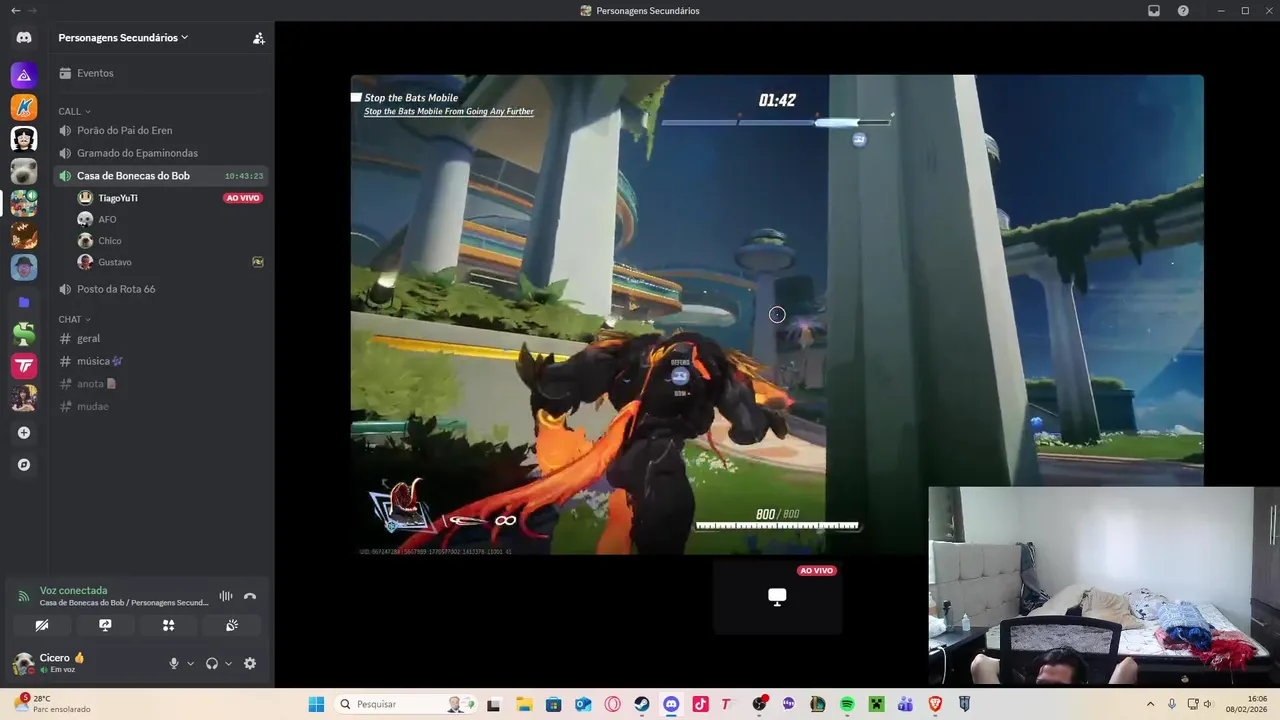Click the forward arrow in title bar

point(33,10)
